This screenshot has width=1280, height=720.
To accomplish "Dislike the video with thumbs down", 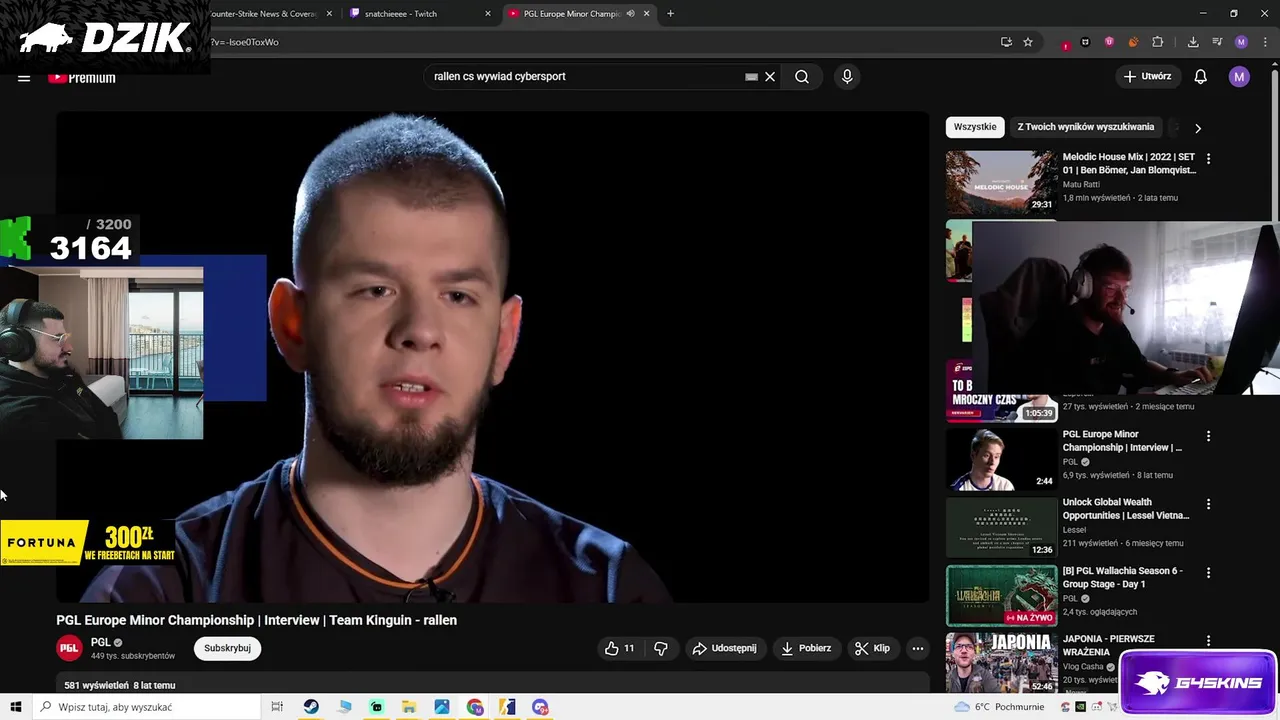I will click(661, 648).
